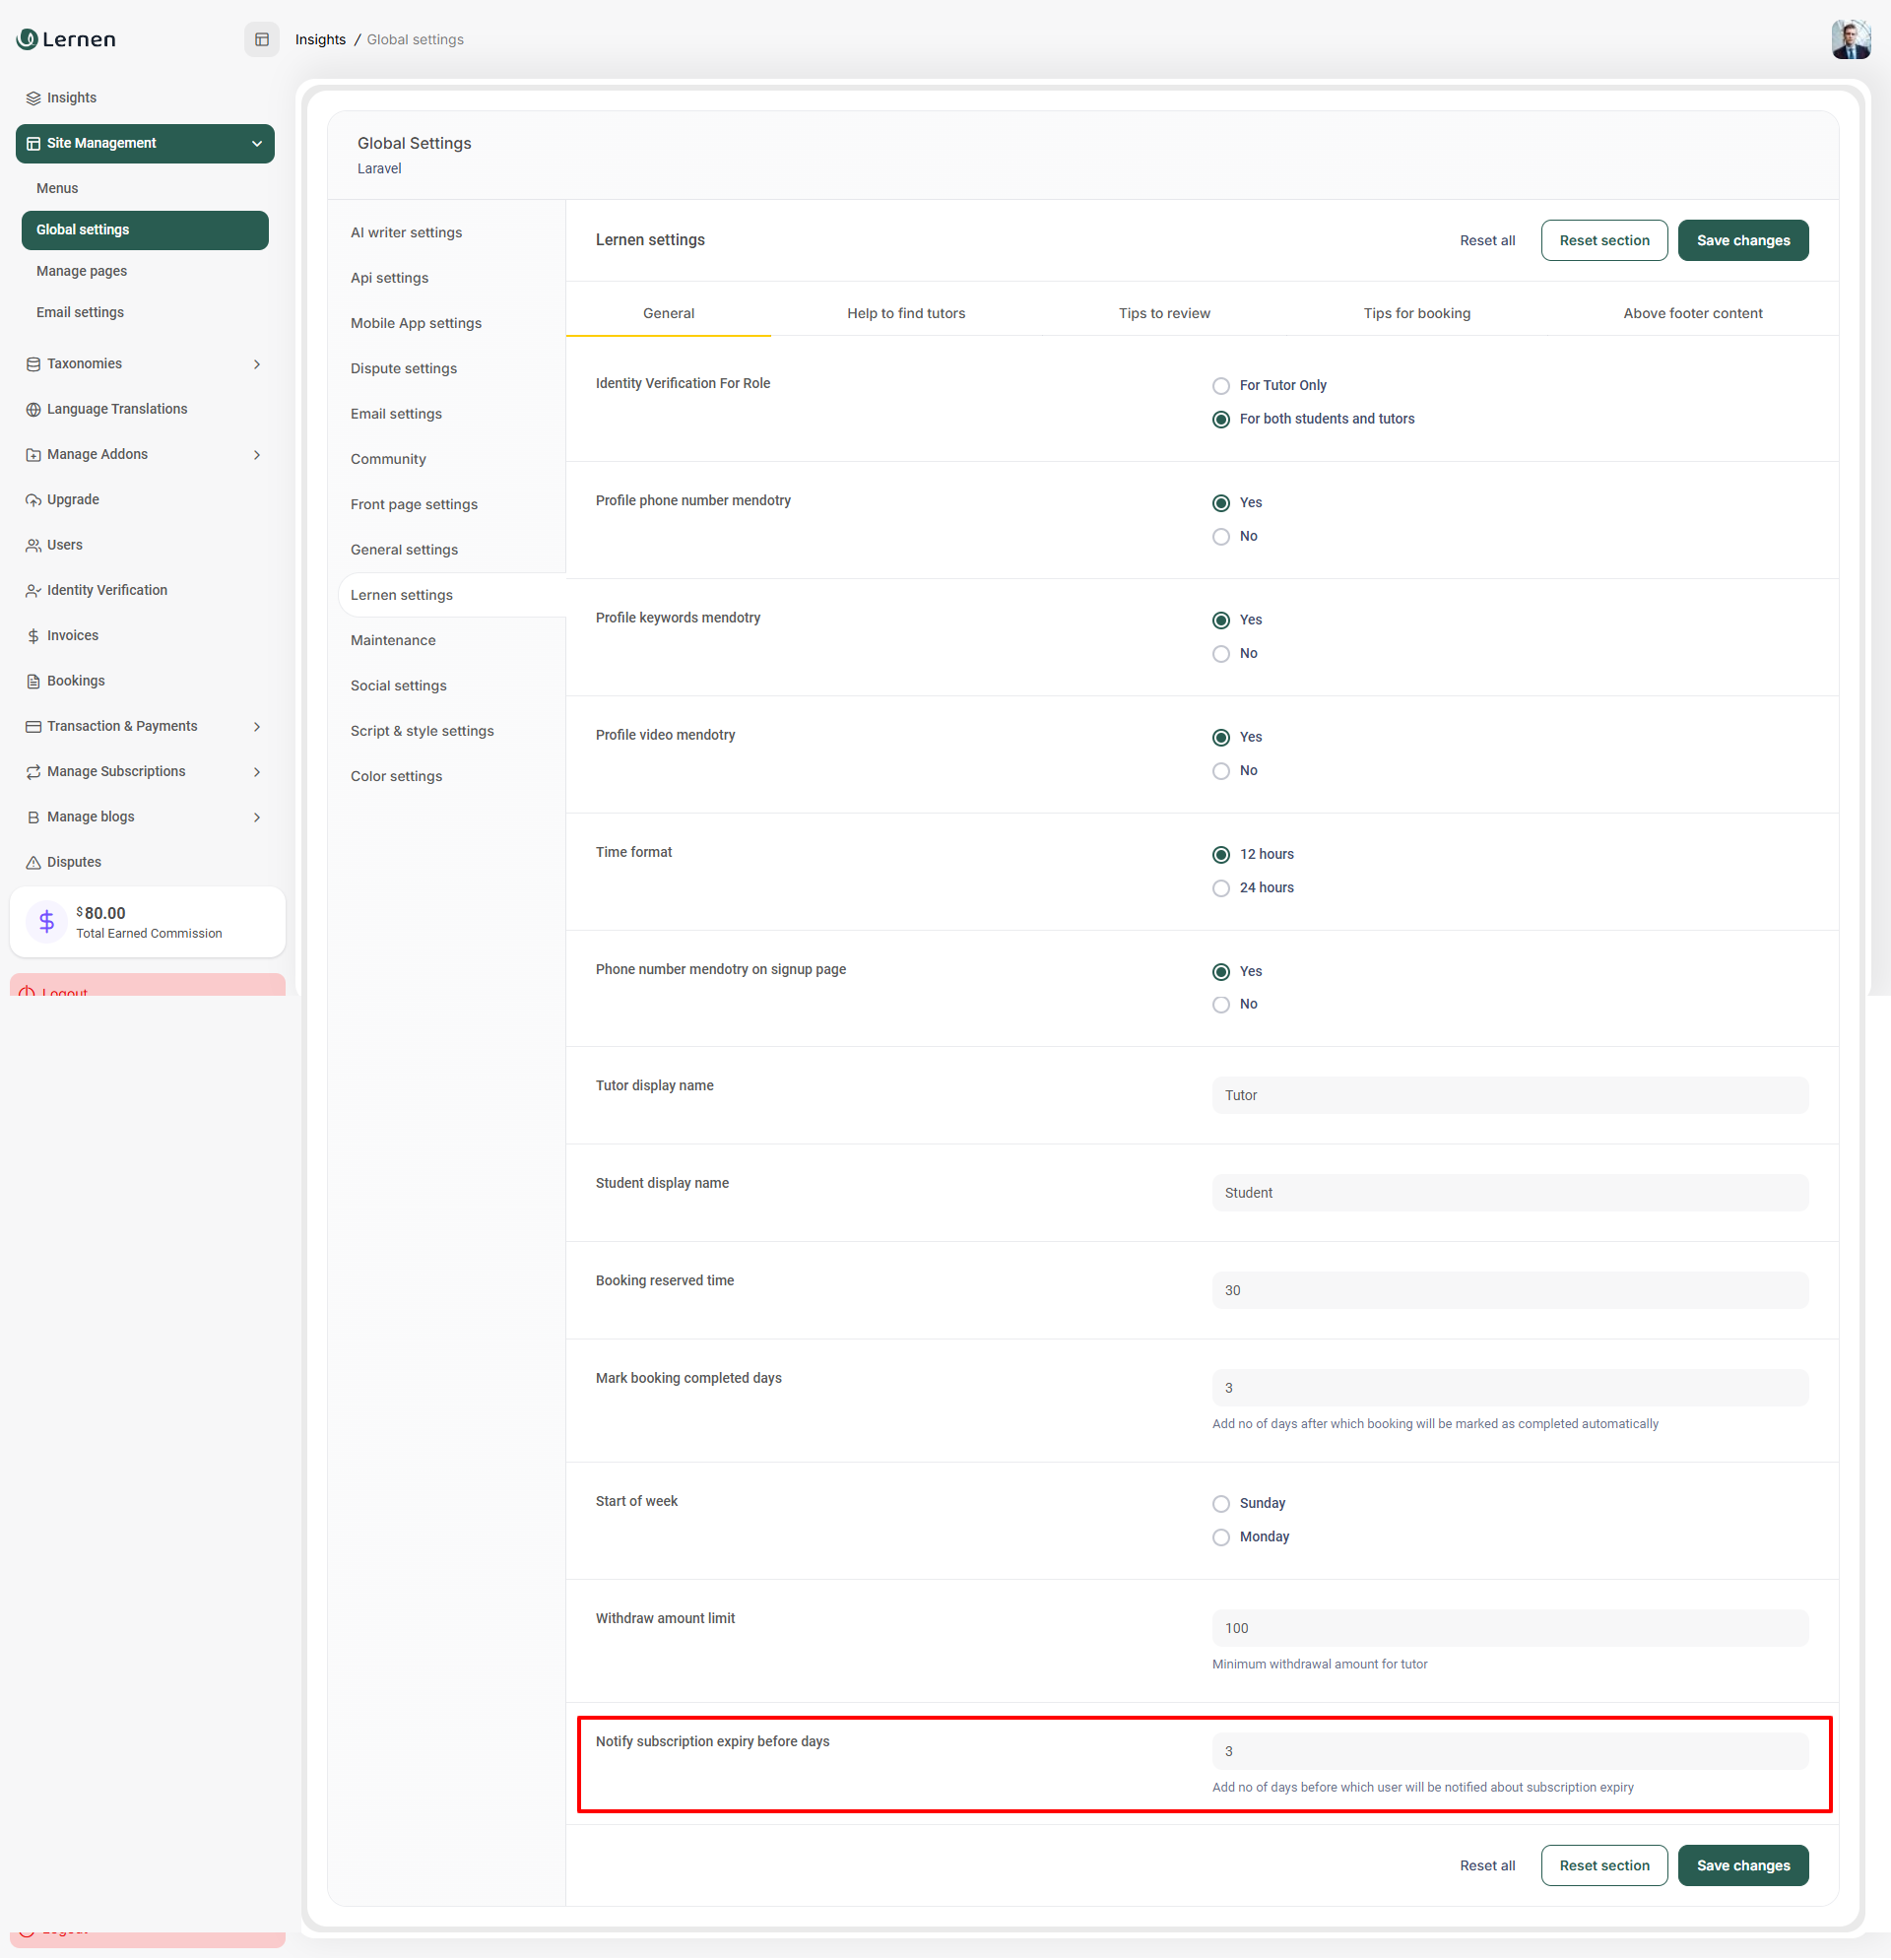Click the bottom Reset section button
The width and height of the screenshot is (1891, 1960).
(x=1603, y=1865)
